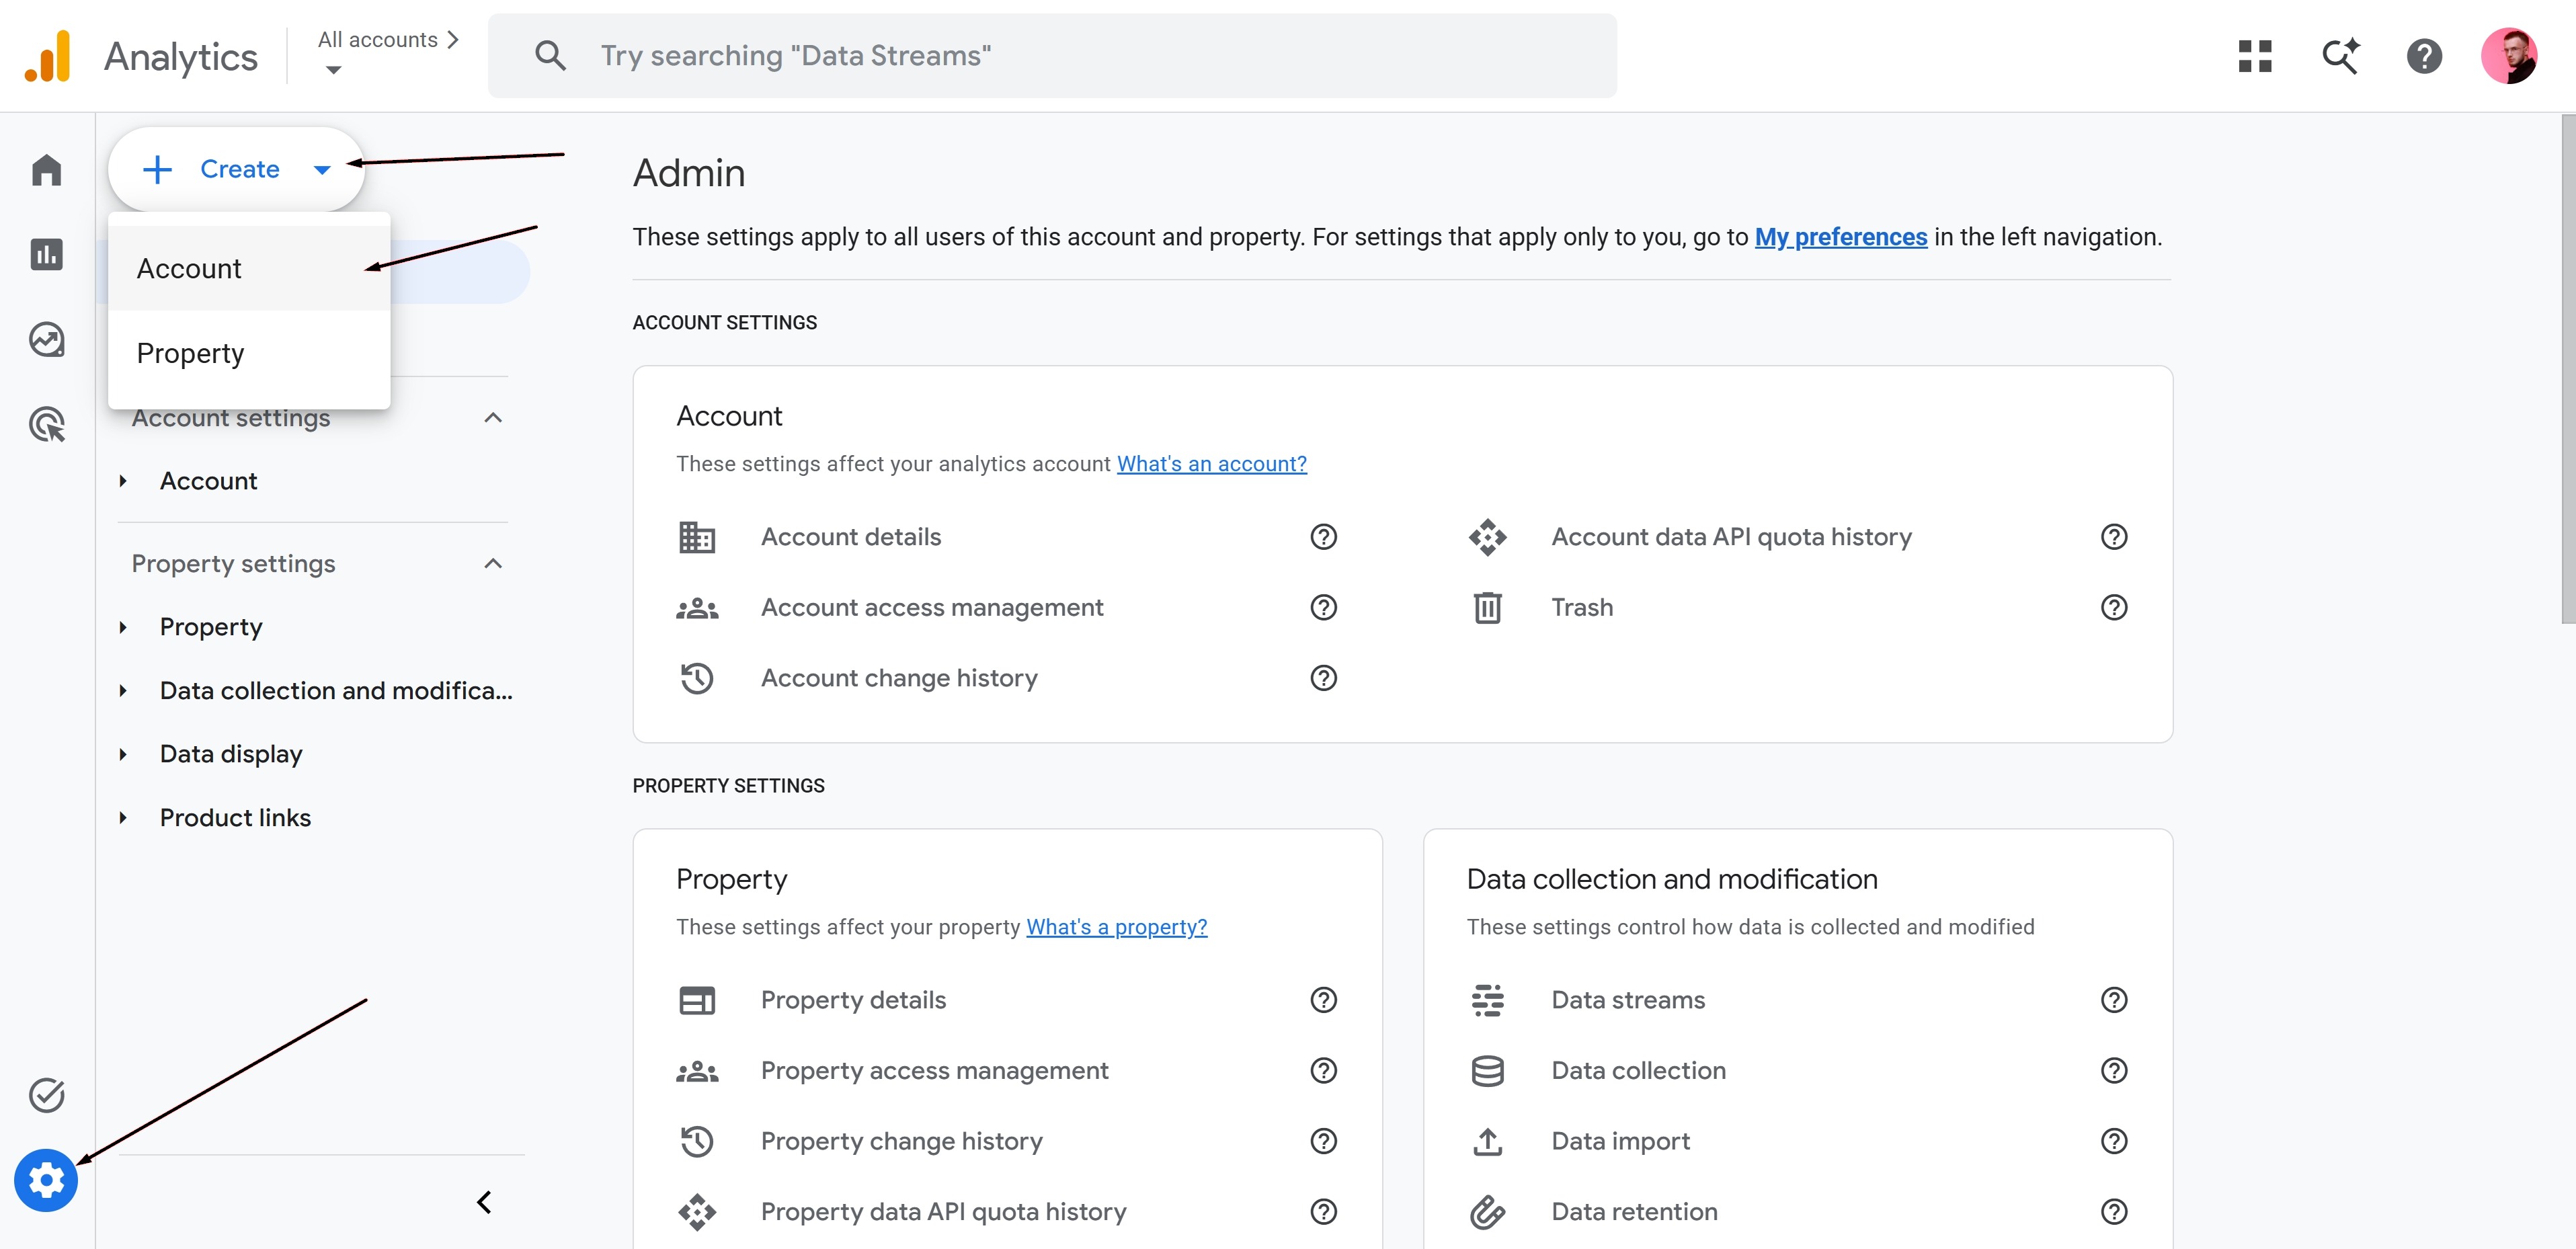The image size is (2576, 1249).
Task: Open Property data API quota history
Action: (943, 1211)
